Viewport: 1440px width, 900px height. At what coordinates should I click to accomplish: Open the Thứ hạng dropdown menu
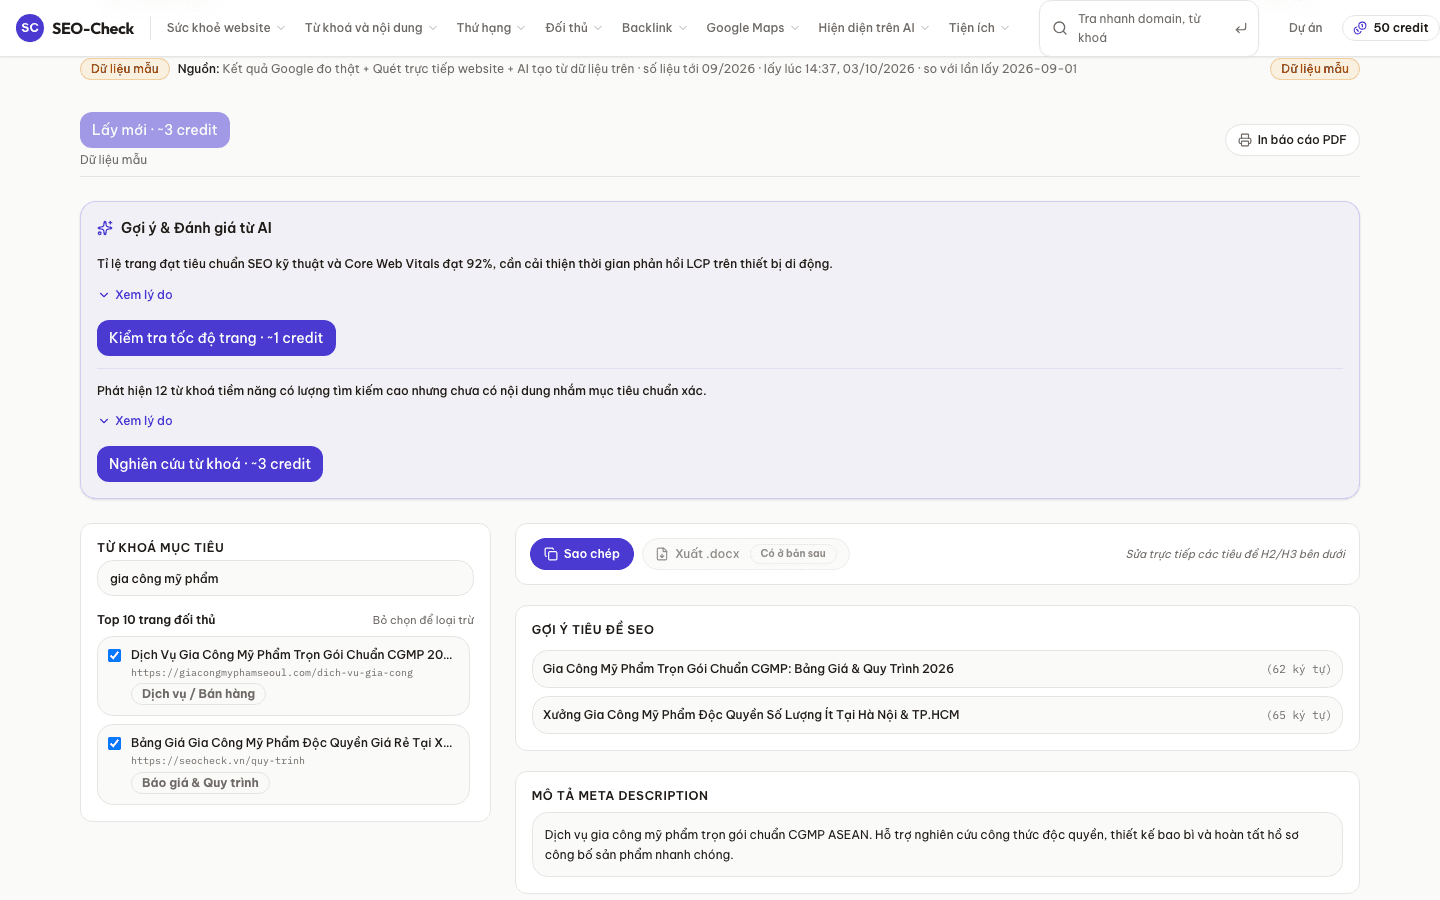pyautogui.click(x=491, y=28)
